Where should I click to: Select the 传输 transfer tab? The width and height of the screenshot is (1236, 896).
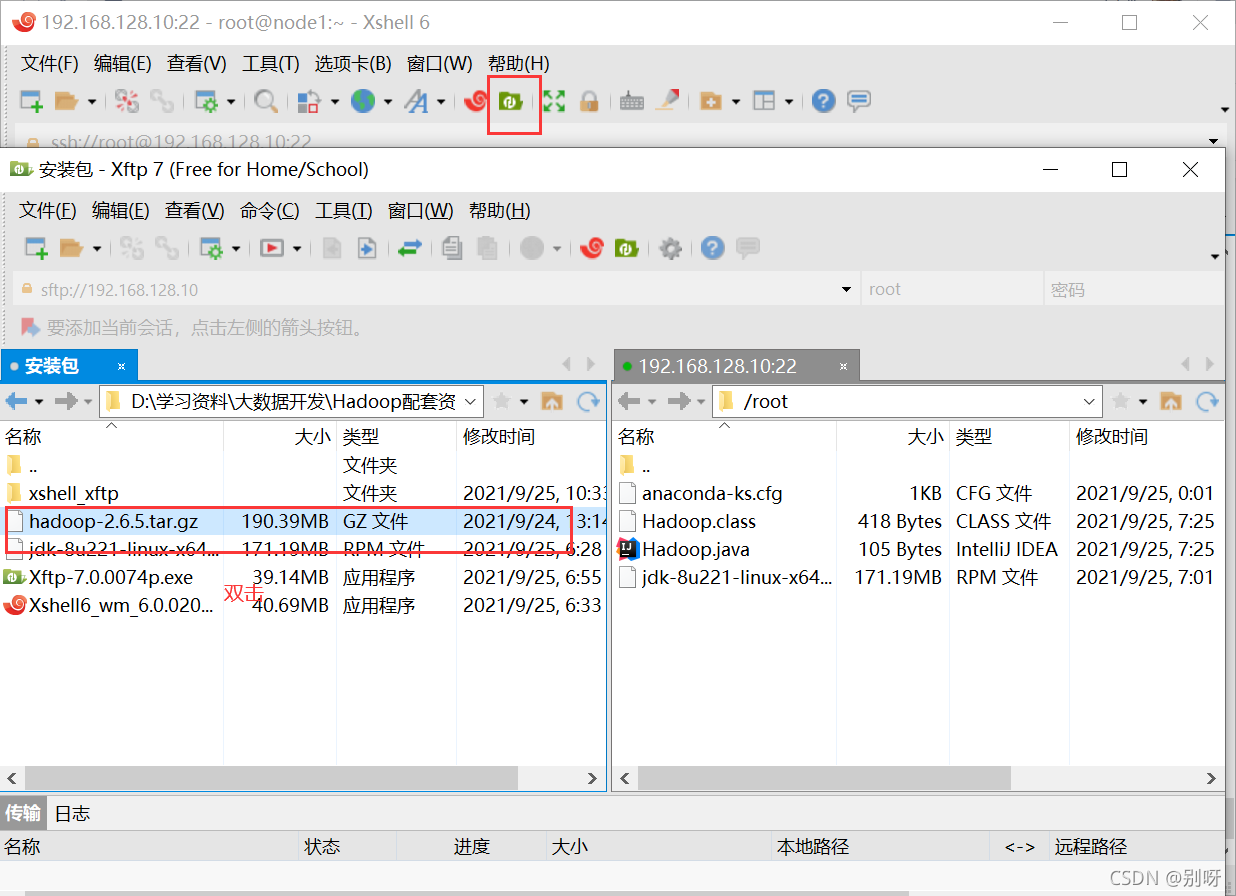(x=23, y=813)
